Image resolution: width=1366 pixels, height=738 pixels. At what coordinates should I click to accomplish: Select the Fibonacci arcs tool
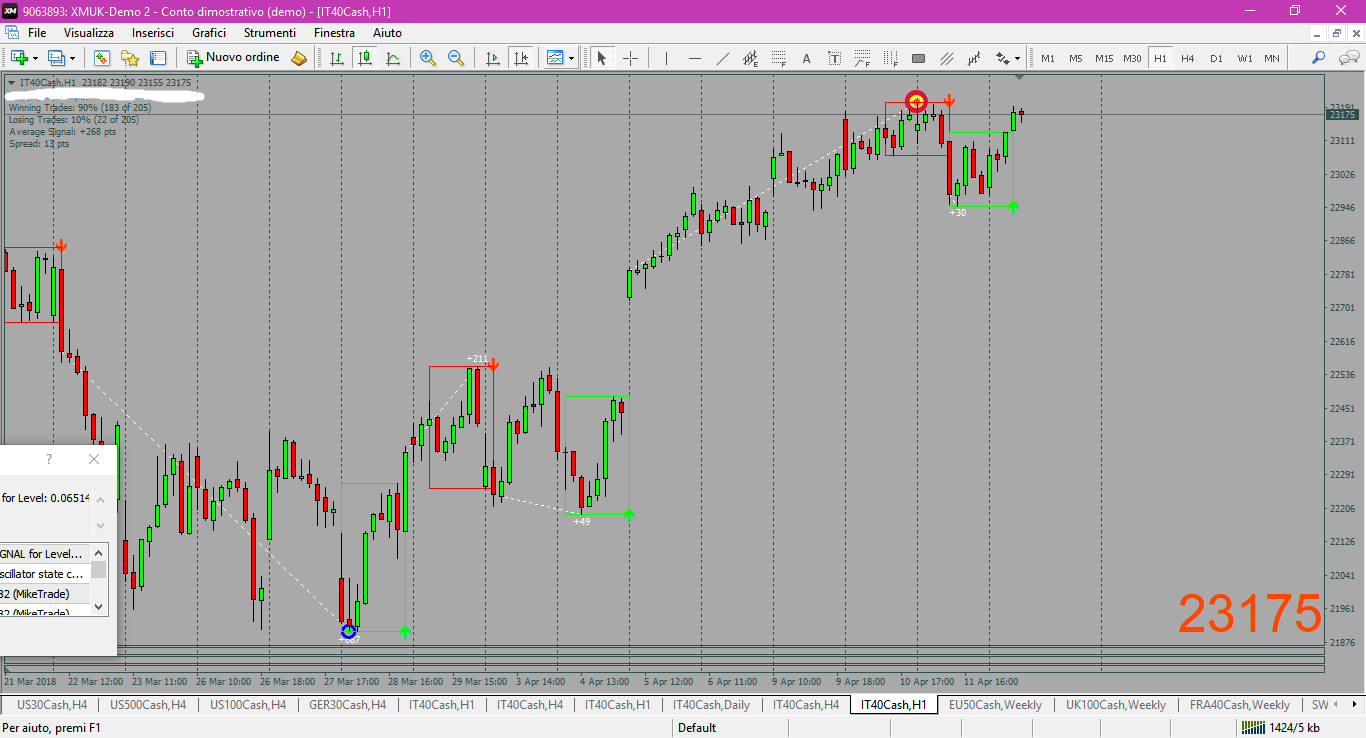[x=863, y=58]
